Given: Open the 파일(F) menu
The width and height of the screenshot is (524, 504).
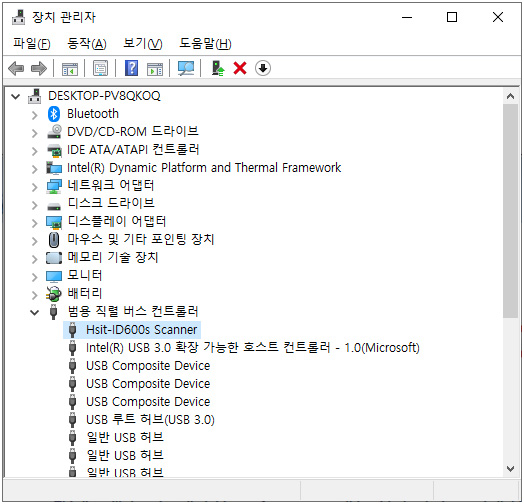Looking at the screenshot, I should (32, 43).
